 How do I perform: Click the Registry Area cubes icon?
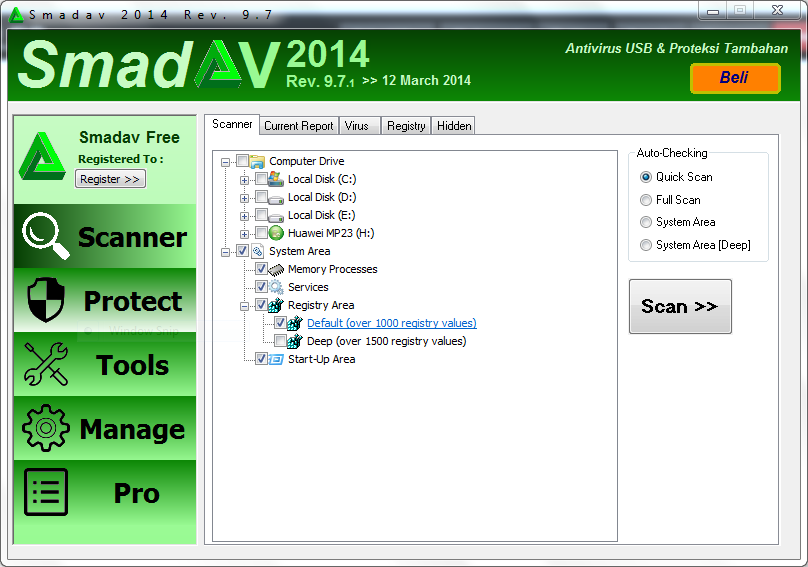[x=276, y=305]
